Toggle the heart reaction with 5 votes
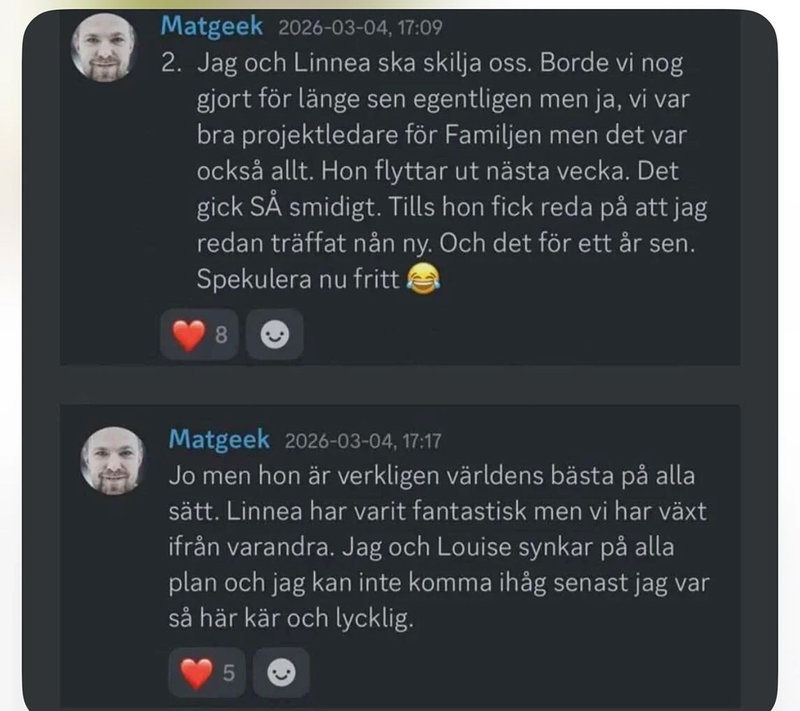This screenshot has width=800, height=711. point(207,673)
